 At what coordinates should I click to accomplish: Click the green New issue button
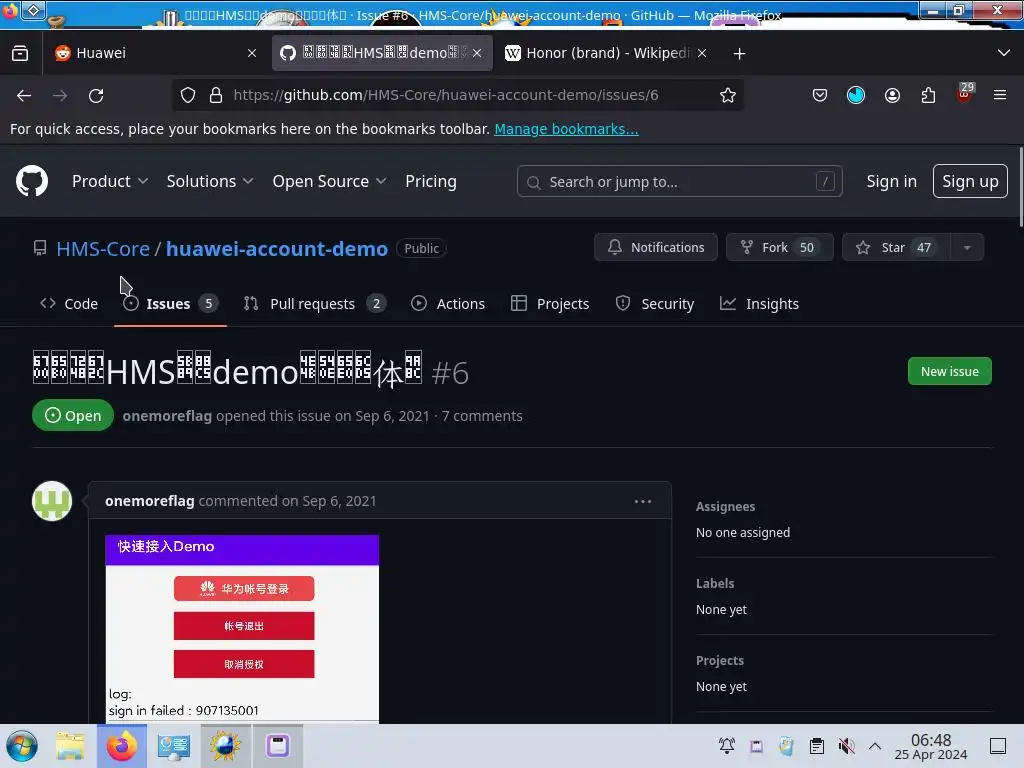(x=950, y=372)
